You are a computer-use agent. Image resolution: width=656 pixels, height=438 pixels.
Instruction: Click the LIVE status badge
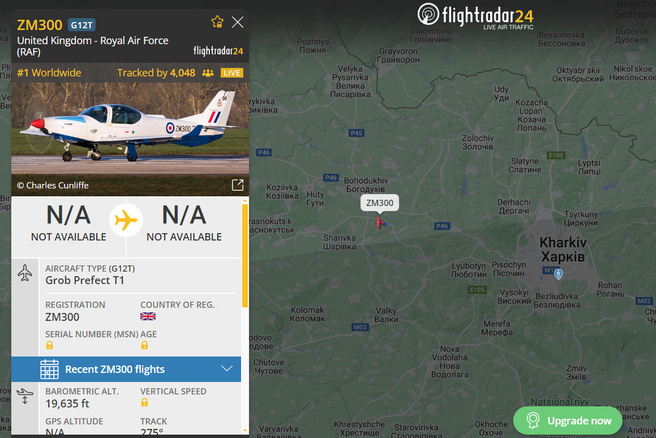pos(232,73)
